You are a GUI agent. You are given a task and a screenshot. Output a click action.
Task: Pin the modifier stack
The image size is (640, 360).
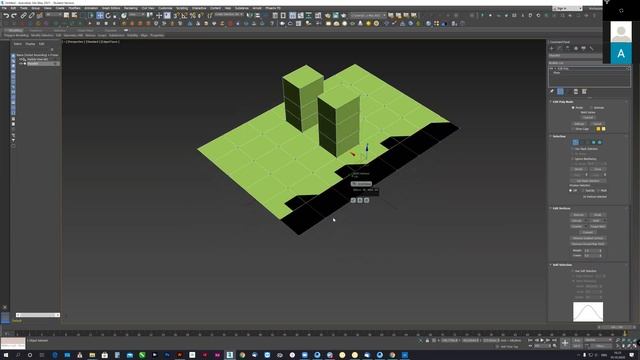coord(552,91)
